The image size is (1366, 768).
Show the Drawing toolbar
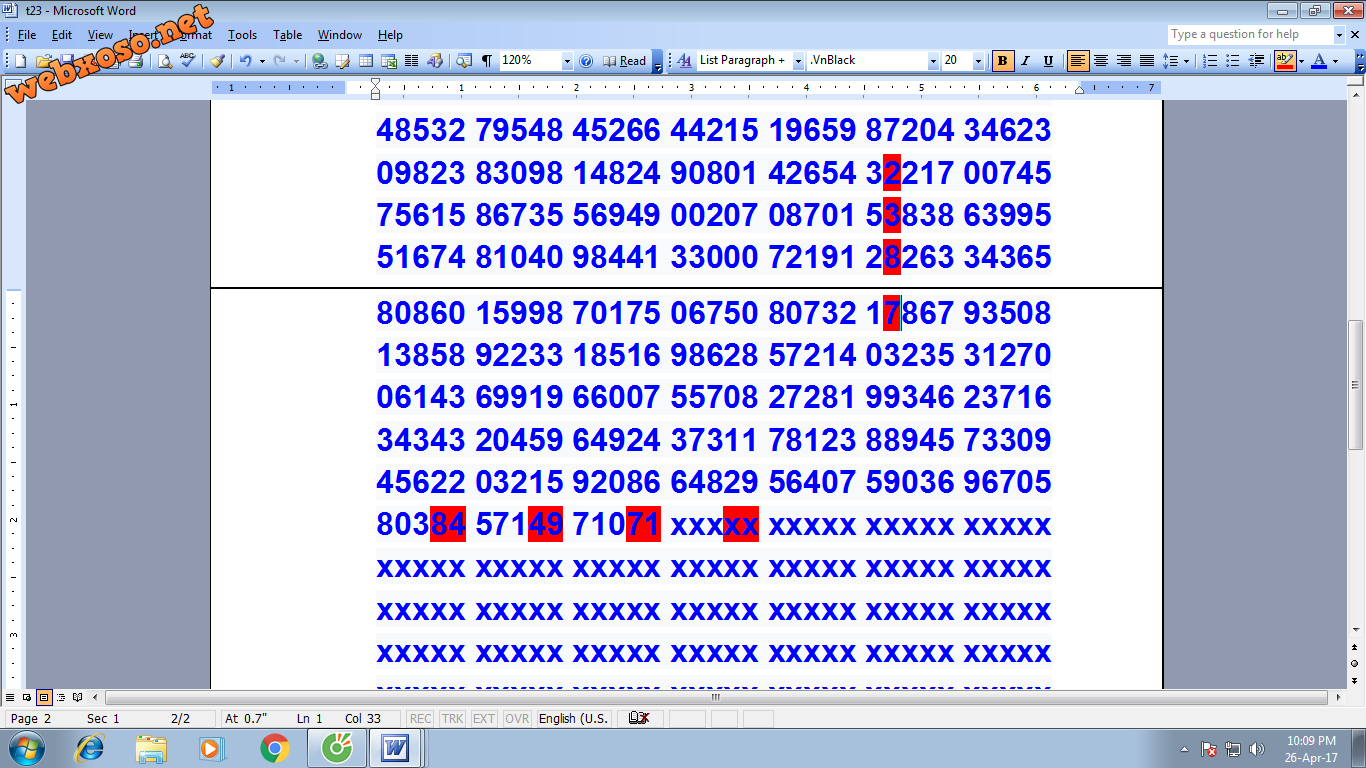point(434,61)
